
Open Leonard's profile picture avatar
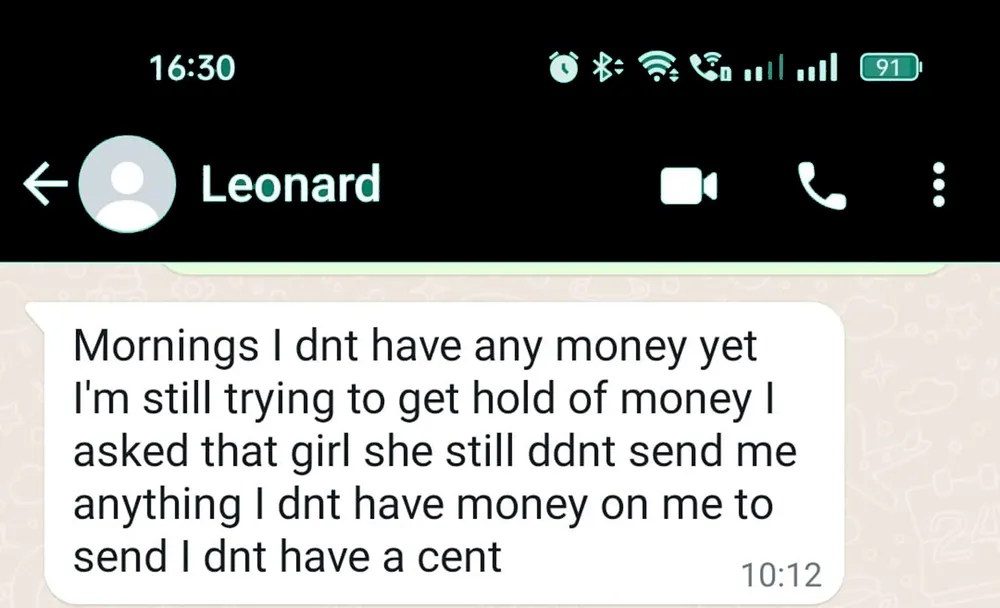(128, 184)
